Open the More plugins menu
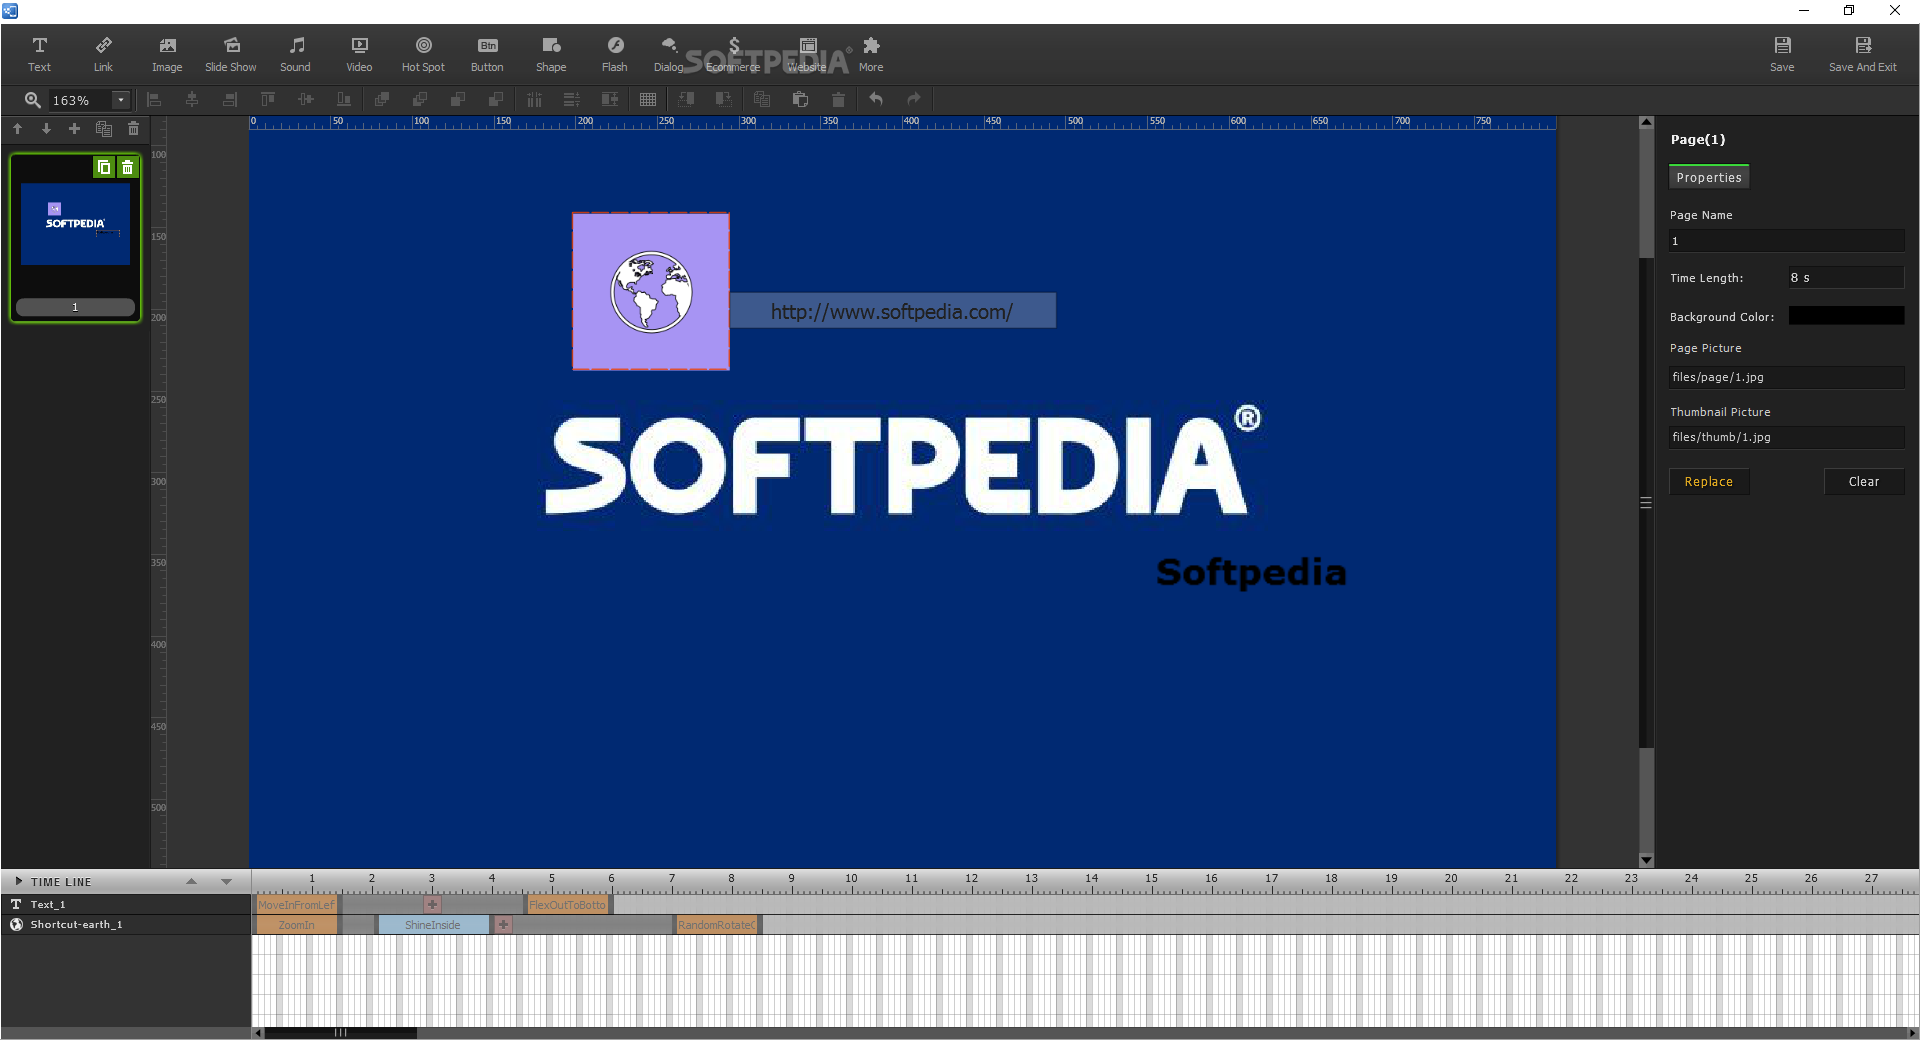 click(x=871, y=54)
